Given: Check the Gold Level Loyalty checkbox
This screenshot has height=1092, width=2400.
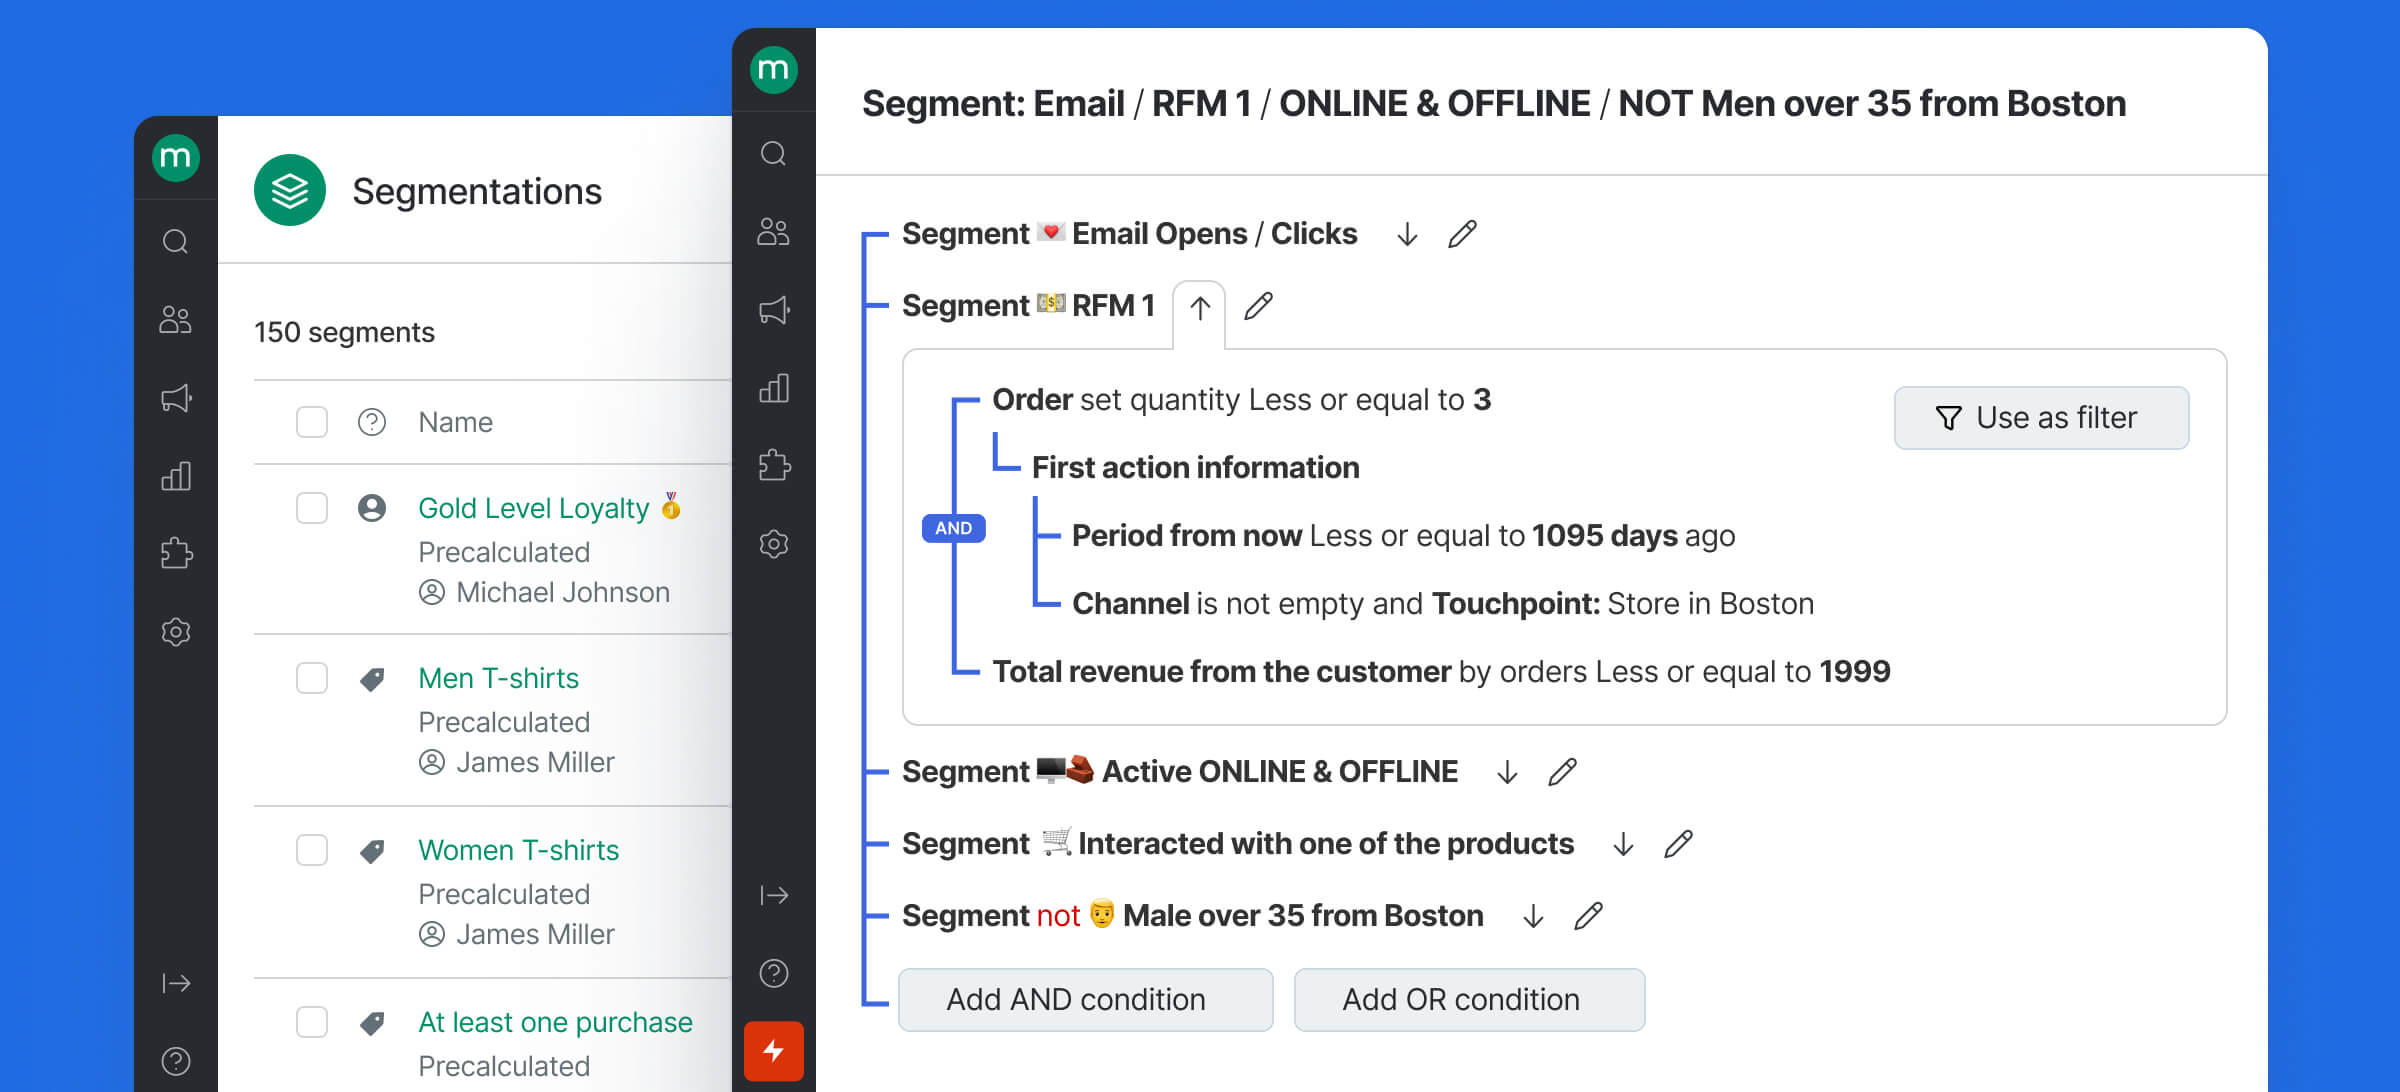Looking at the screenshot, I should (x=312, y=508).
